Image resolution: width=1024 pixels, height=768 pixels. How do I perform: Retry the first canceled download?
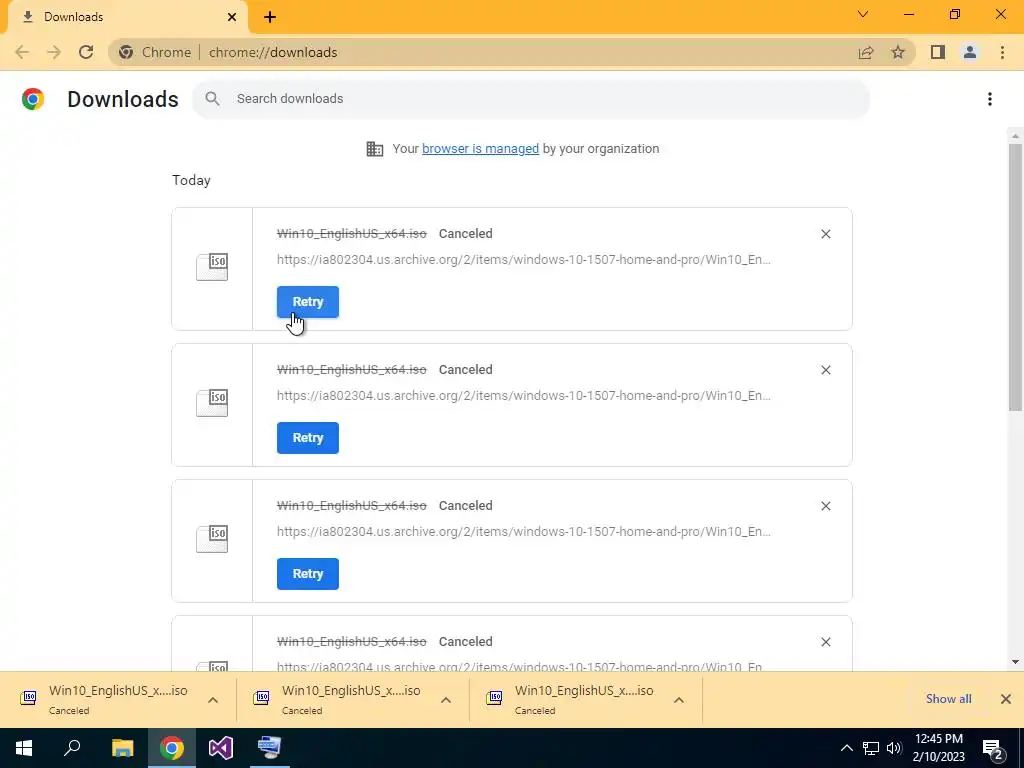(308, 302)
